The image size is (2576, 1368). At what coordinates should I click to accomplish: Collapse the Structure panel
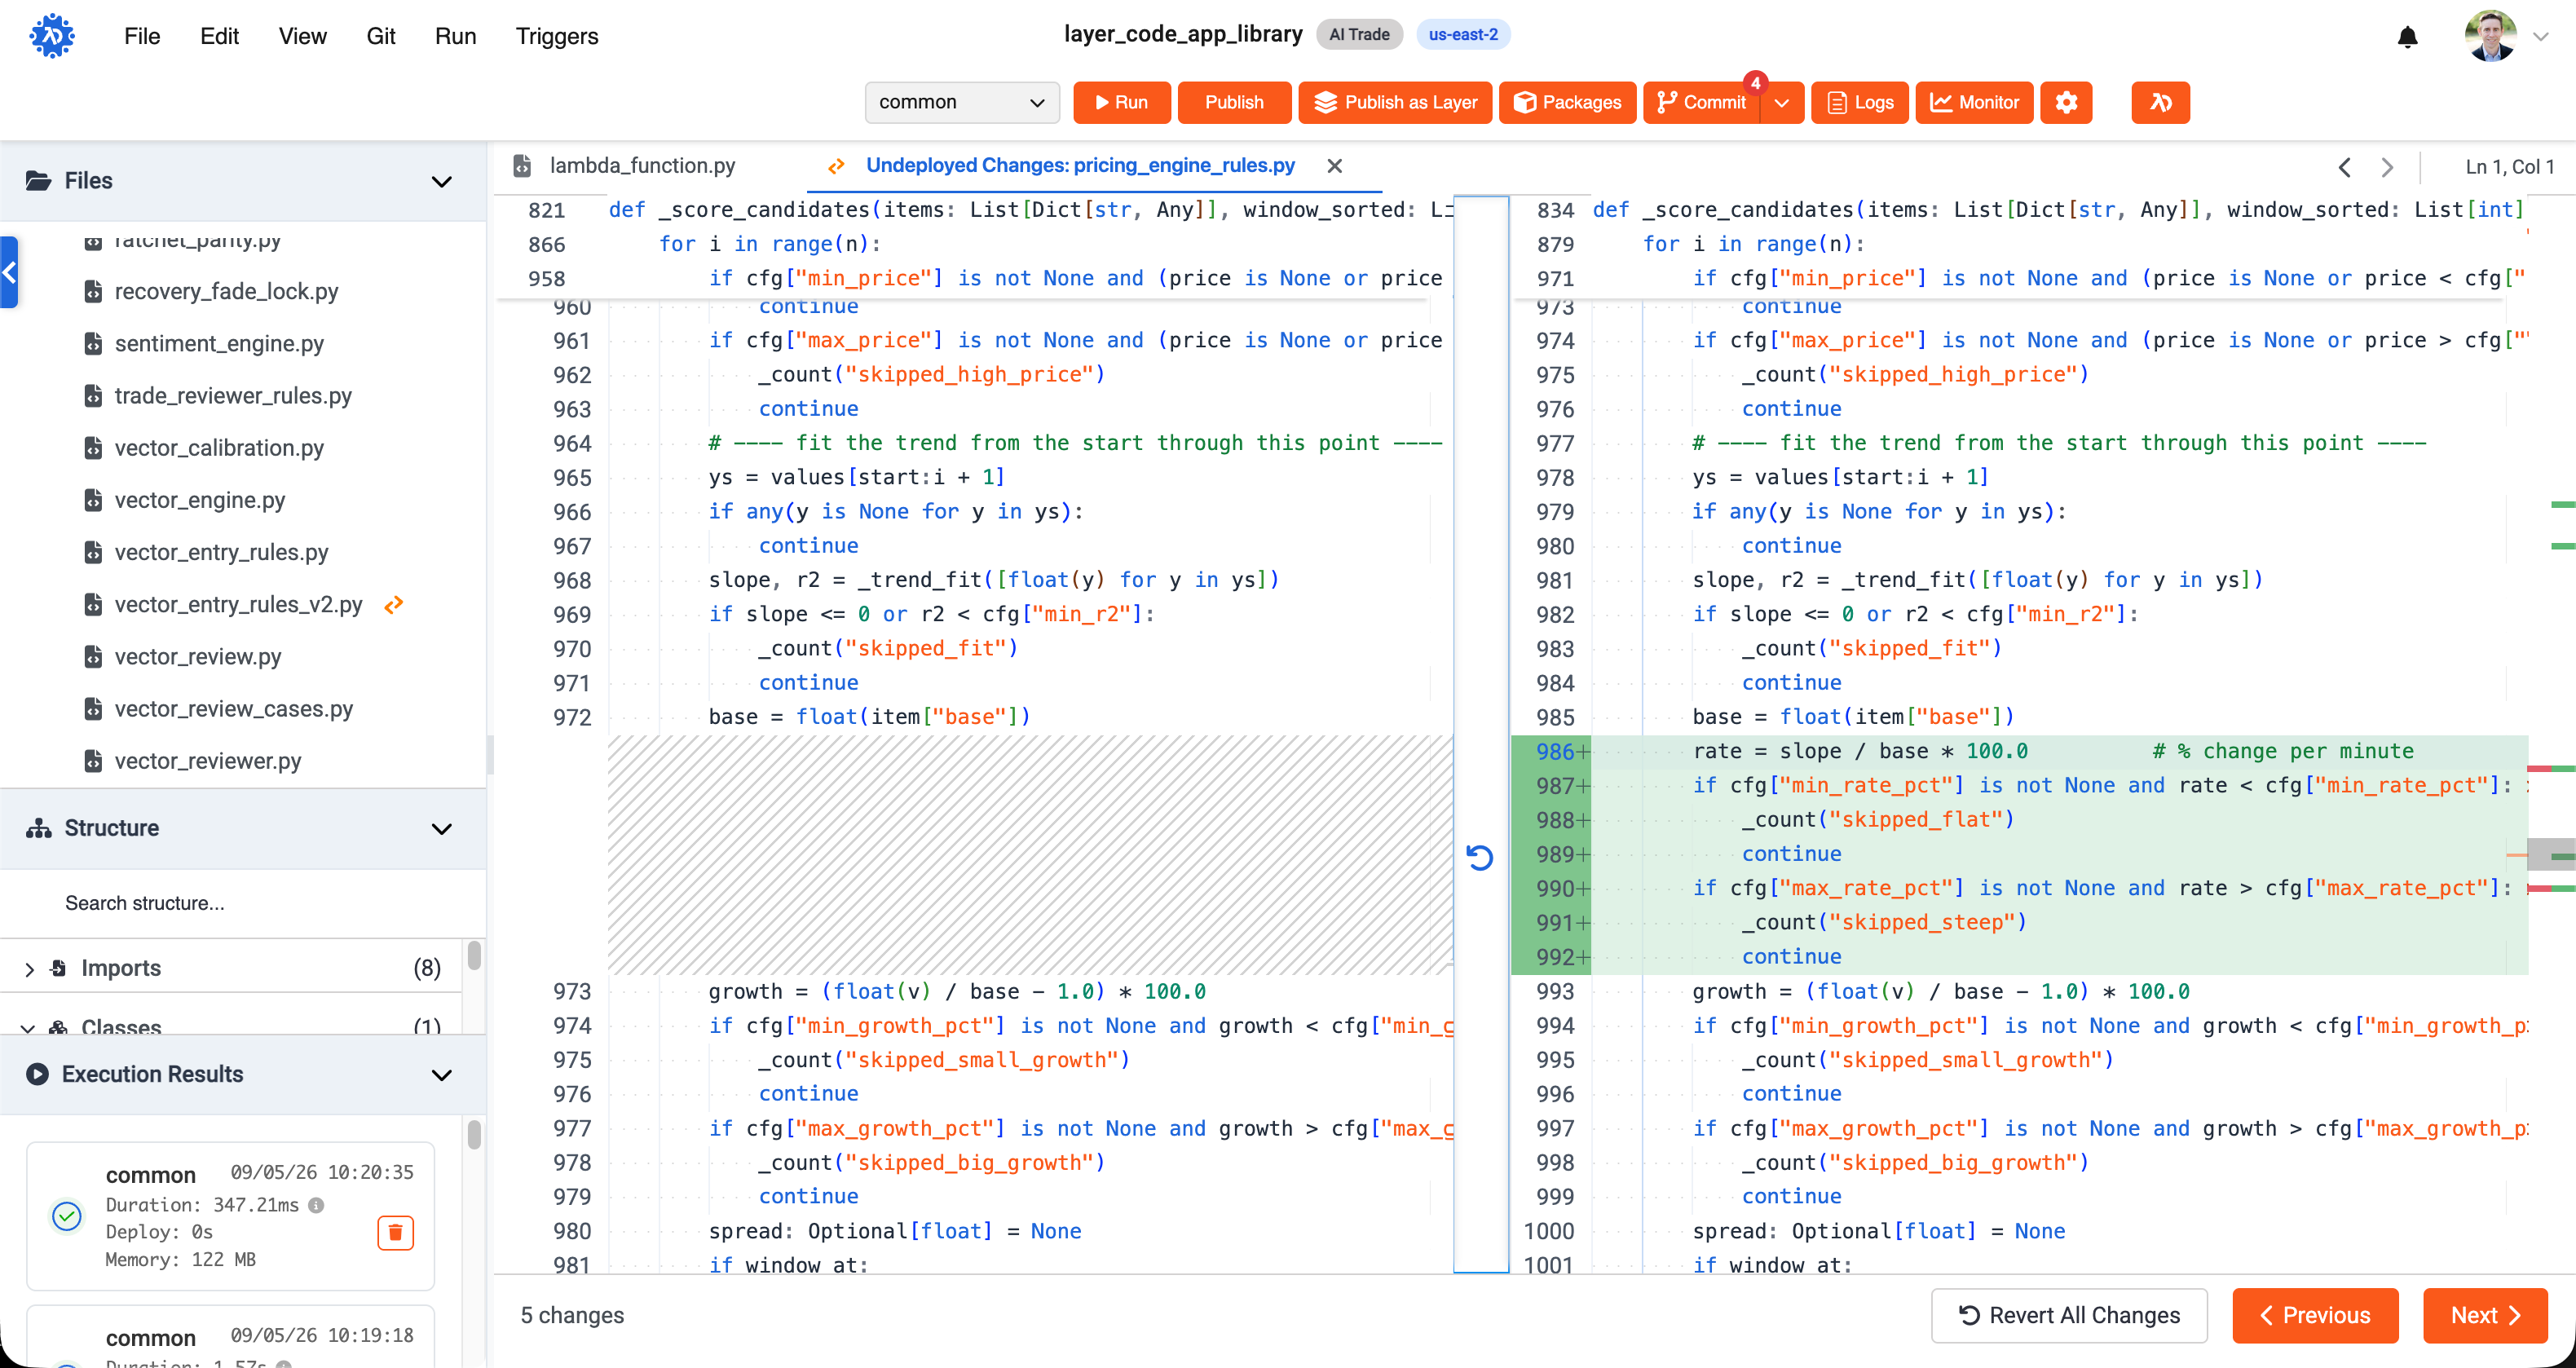pyautogui.click(x=441, y=828)
